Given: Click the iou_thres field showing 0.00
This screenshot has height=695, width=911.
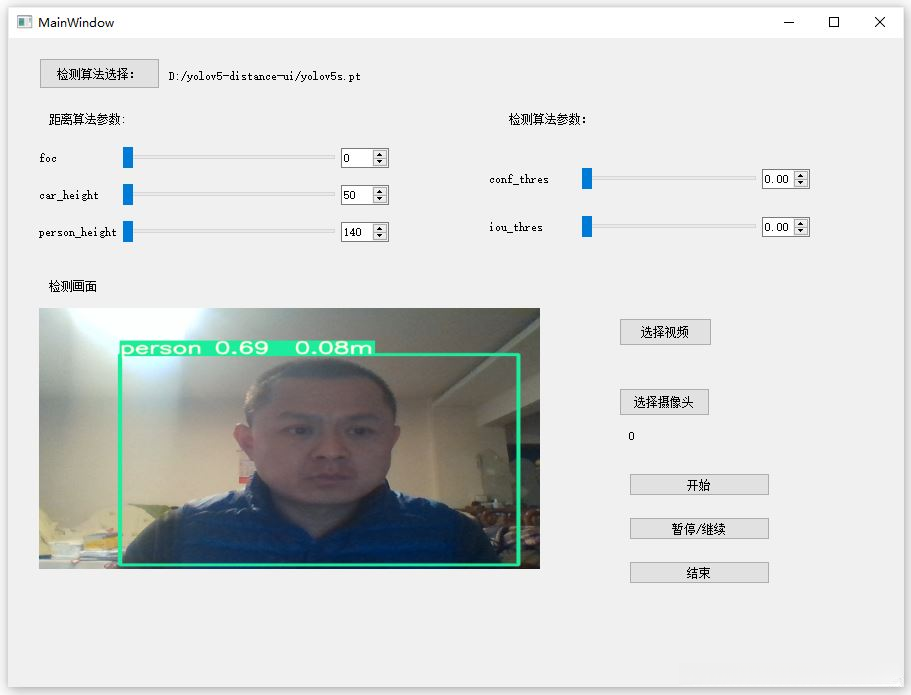Looking at the screenshot, I should (x=778, y=227).
